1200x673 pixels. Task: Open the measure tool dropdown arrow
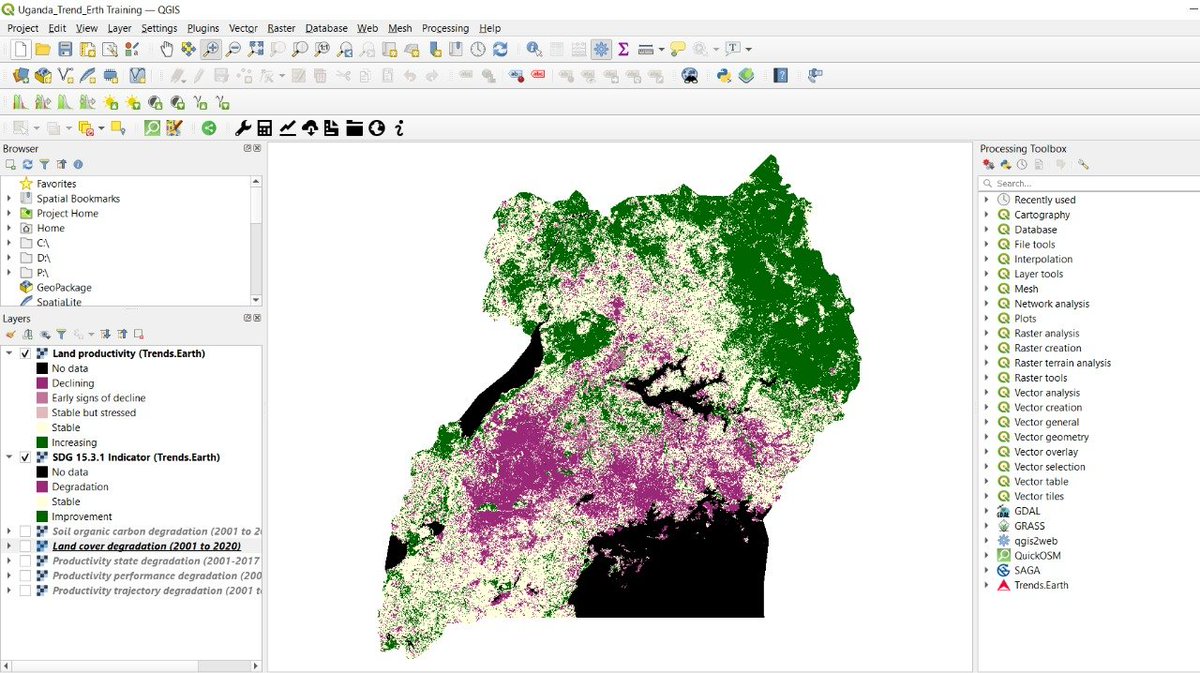click(661, 49)
